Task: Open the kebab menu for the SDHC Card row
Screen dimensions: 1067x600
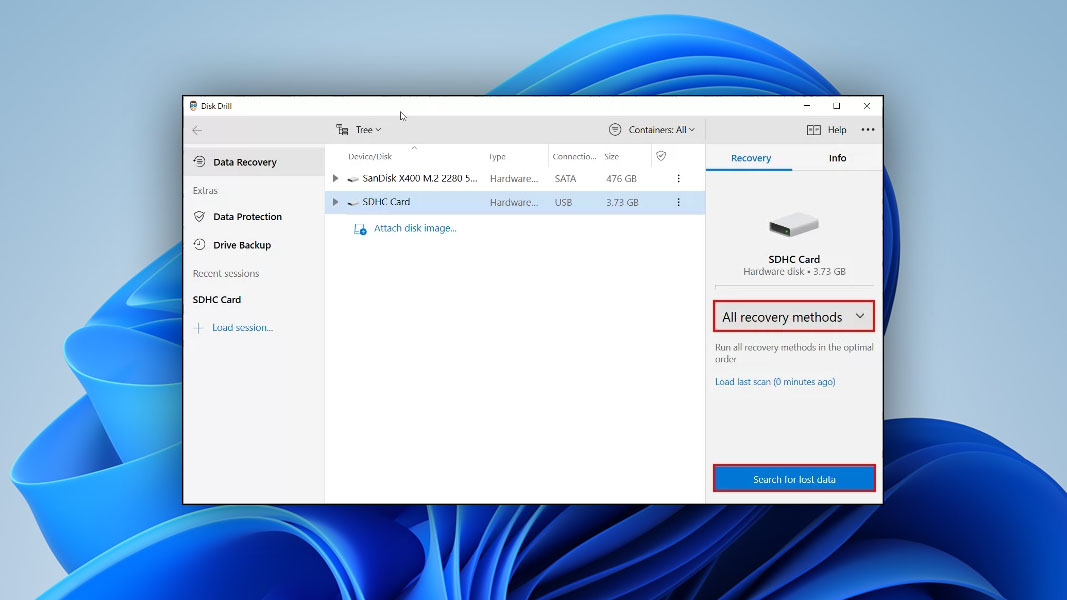Action: click(x=678, y=202)
